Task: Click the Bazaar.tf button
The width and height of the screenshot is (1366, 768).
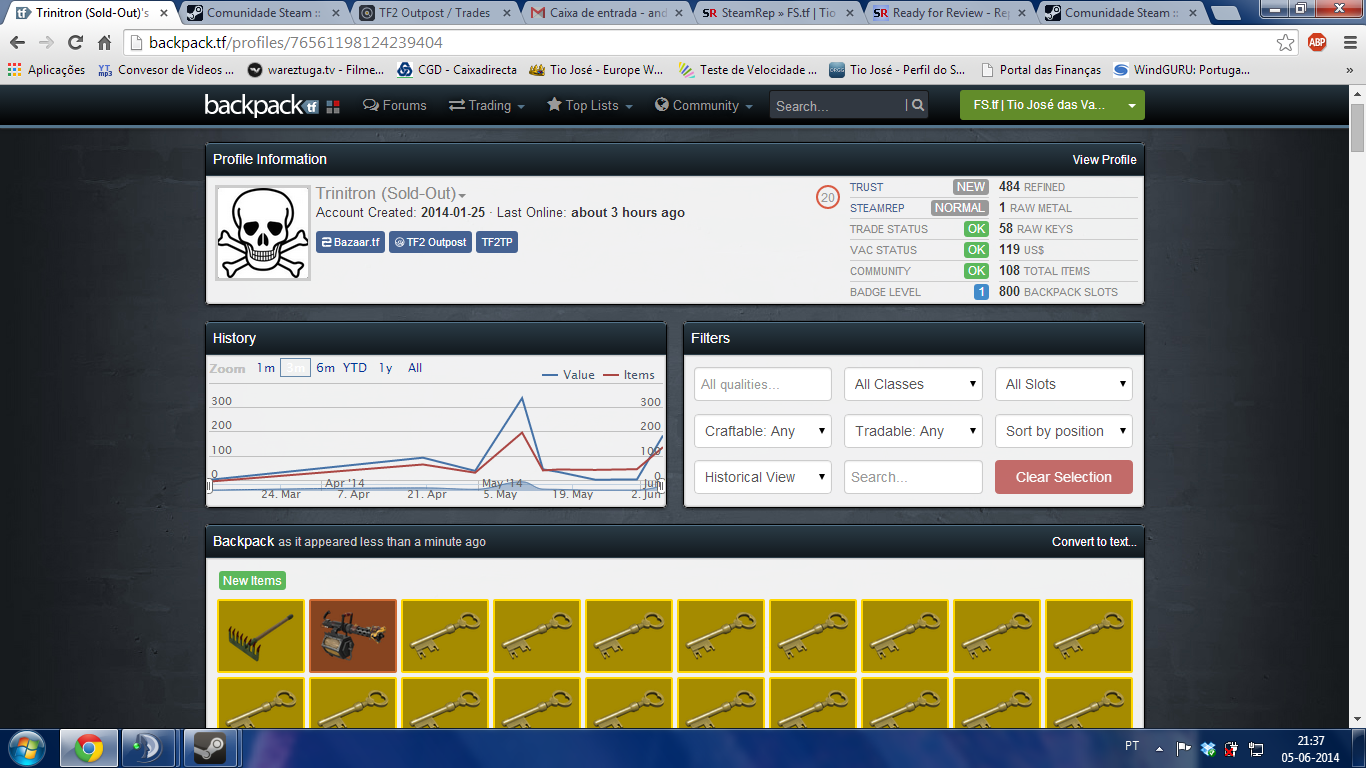Action: tap(350, 242)
